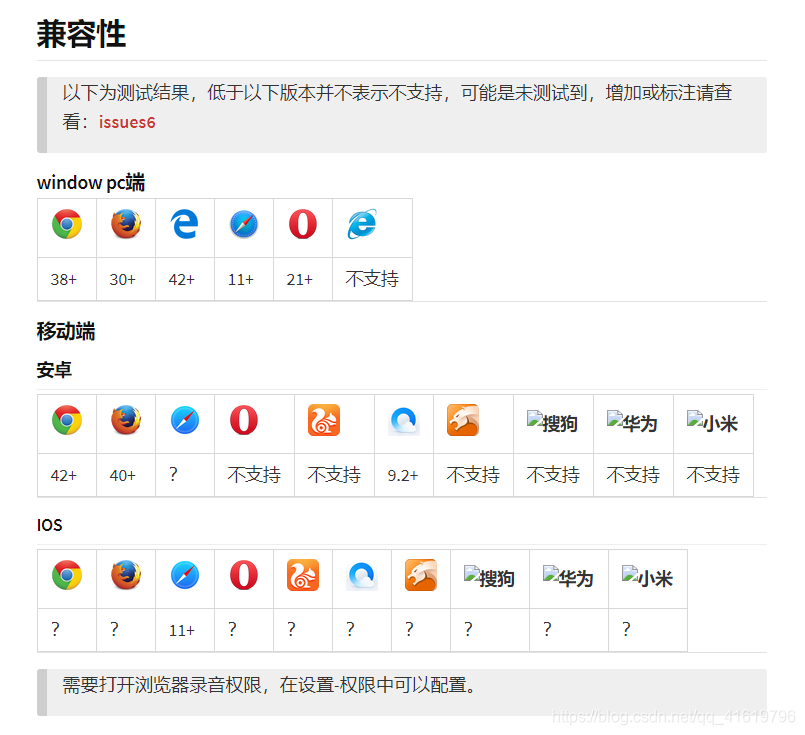The width and height of the screenshot is (805, 735).
Task: Click Internet Explorer icon in pc table
Action: click(x=362, y=224)
